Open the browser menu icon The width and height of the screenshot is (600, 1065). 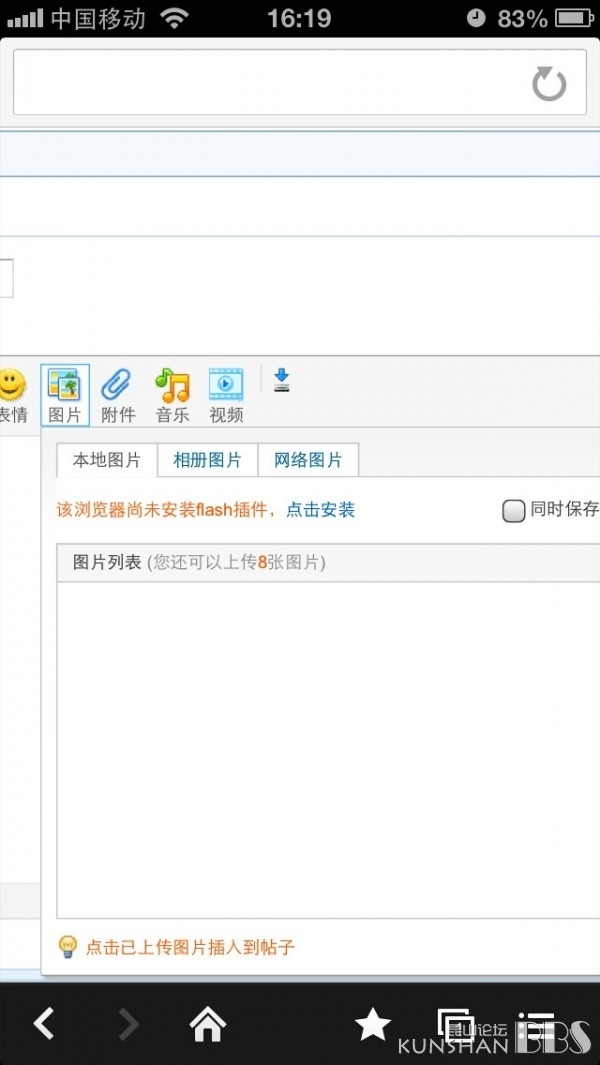(537, 1026)
